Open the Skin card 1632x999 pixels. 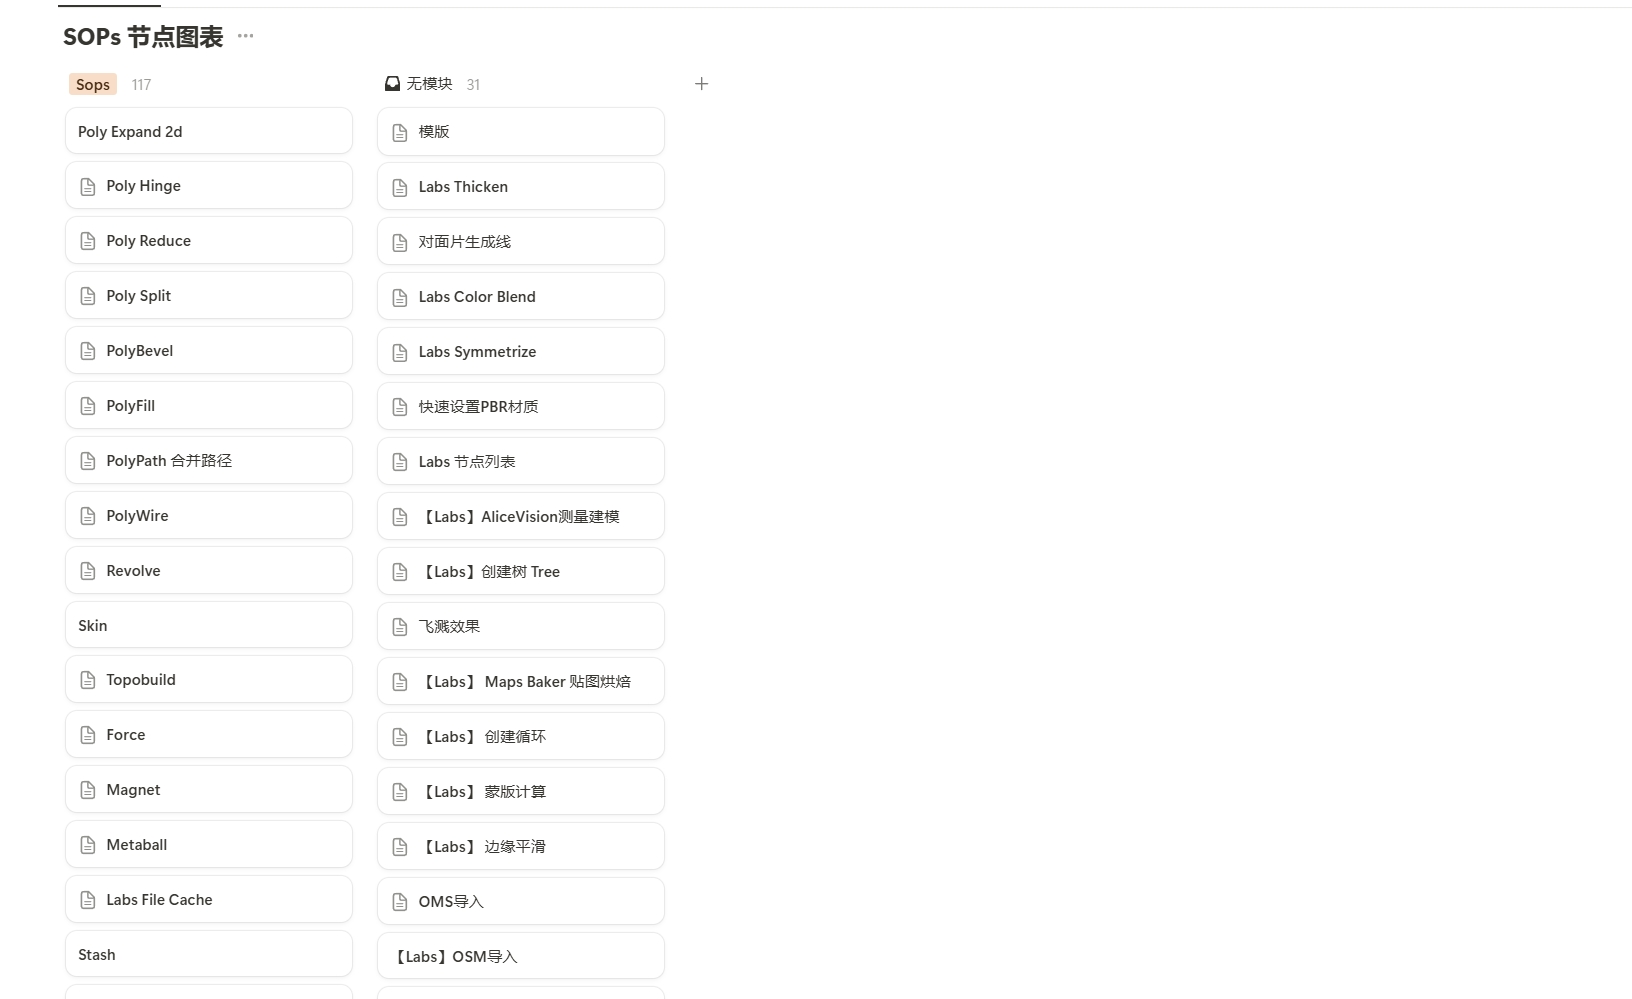(209, 626)
